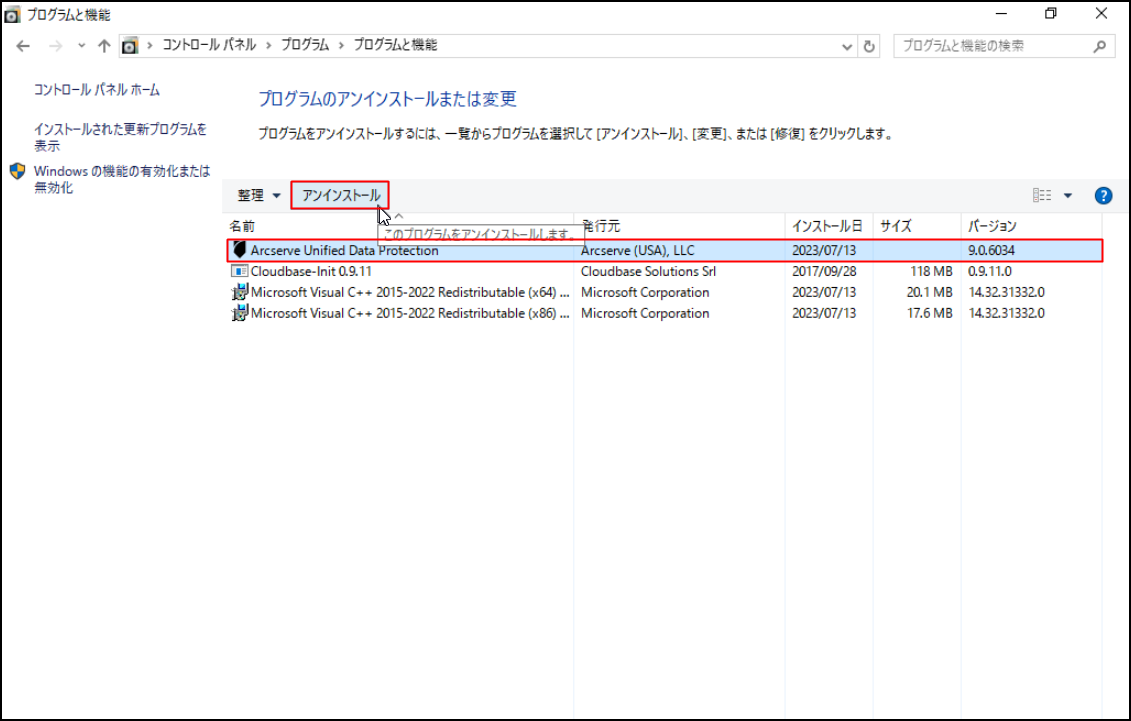Open コントロール パネル ホーム link

pyautogui.click(x=97, y=90)
